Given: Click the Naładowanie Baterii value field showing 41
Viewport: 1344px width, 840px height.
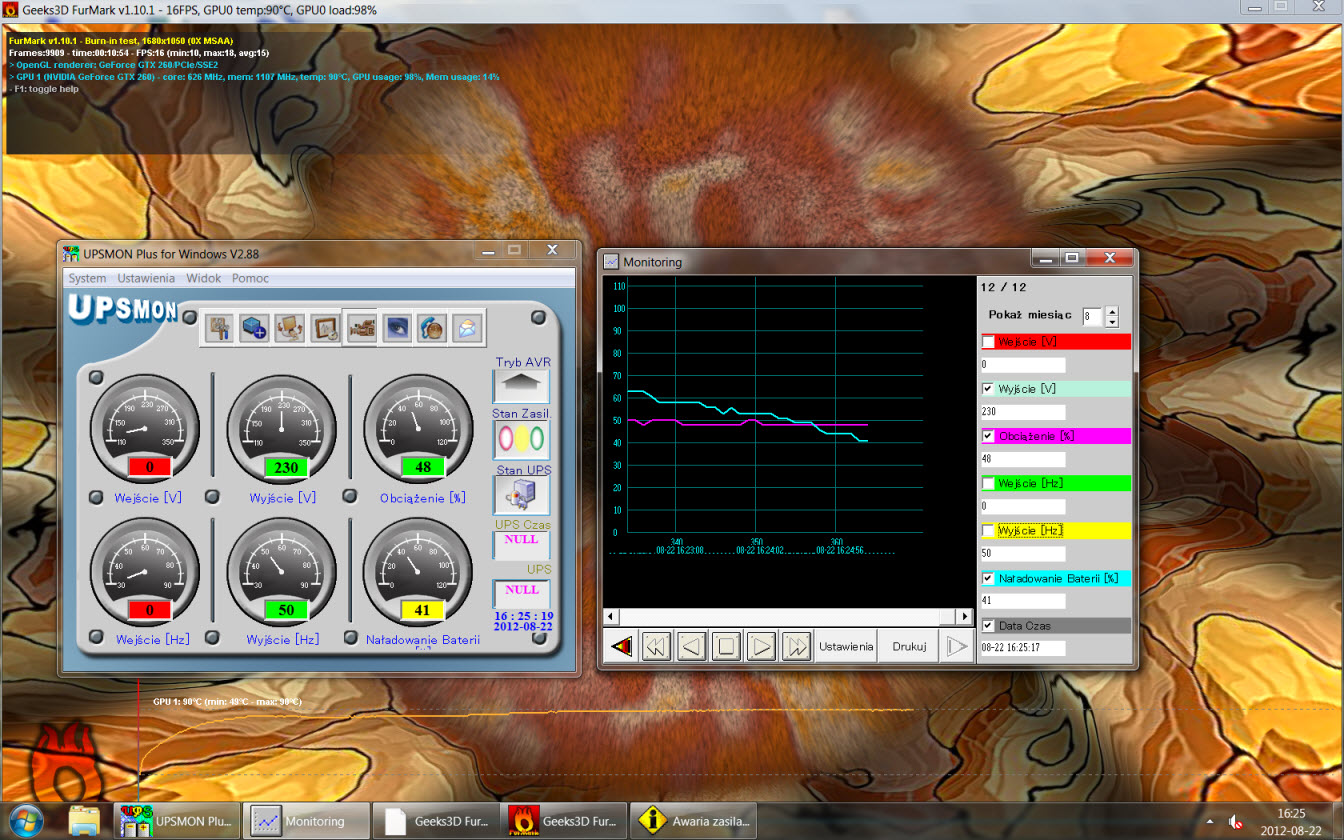Looking at the screenshot, I should [x=1023, y=601].
